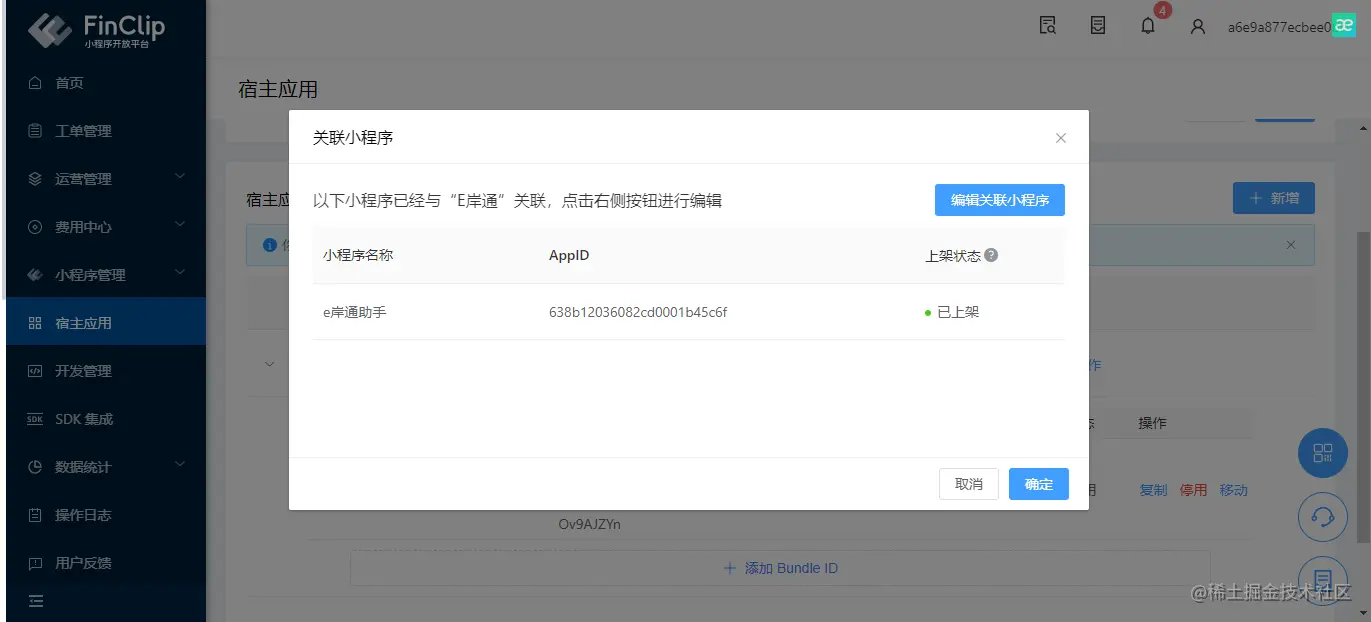Open 工单管理 menu item
1371x622 pixels.
click(106, 131)
